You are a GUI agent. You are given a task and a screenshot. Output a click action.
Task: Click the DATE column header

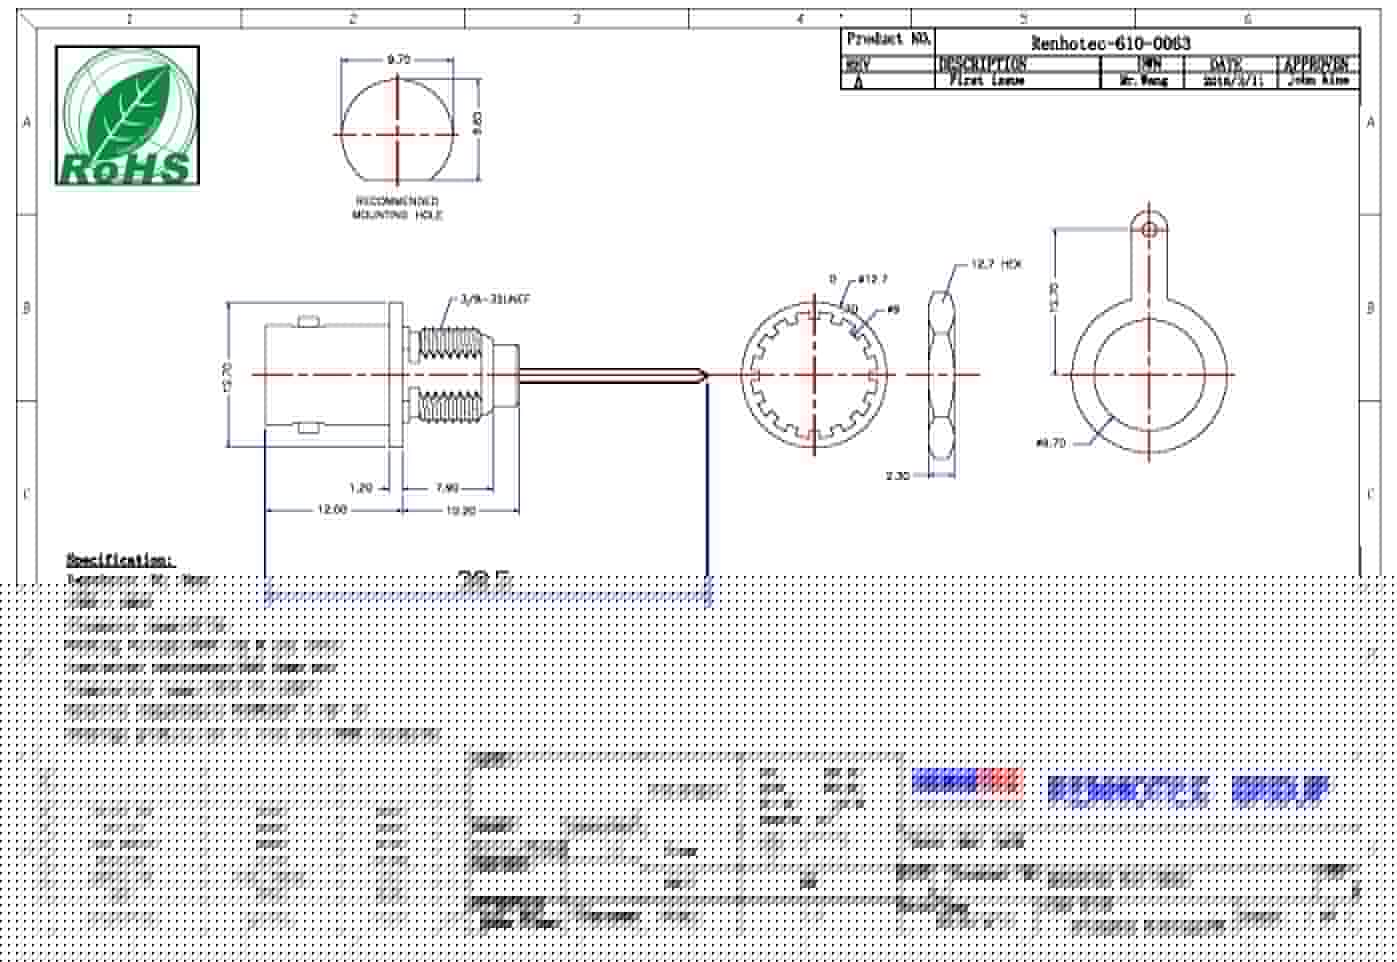coord(1226,64)
